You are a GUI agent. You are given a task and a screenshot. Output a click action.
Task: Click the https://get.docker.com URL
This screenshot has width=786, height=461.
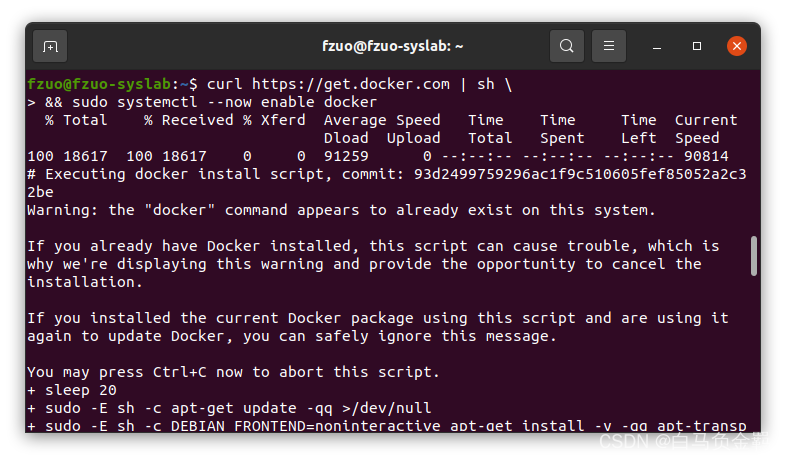351,84
